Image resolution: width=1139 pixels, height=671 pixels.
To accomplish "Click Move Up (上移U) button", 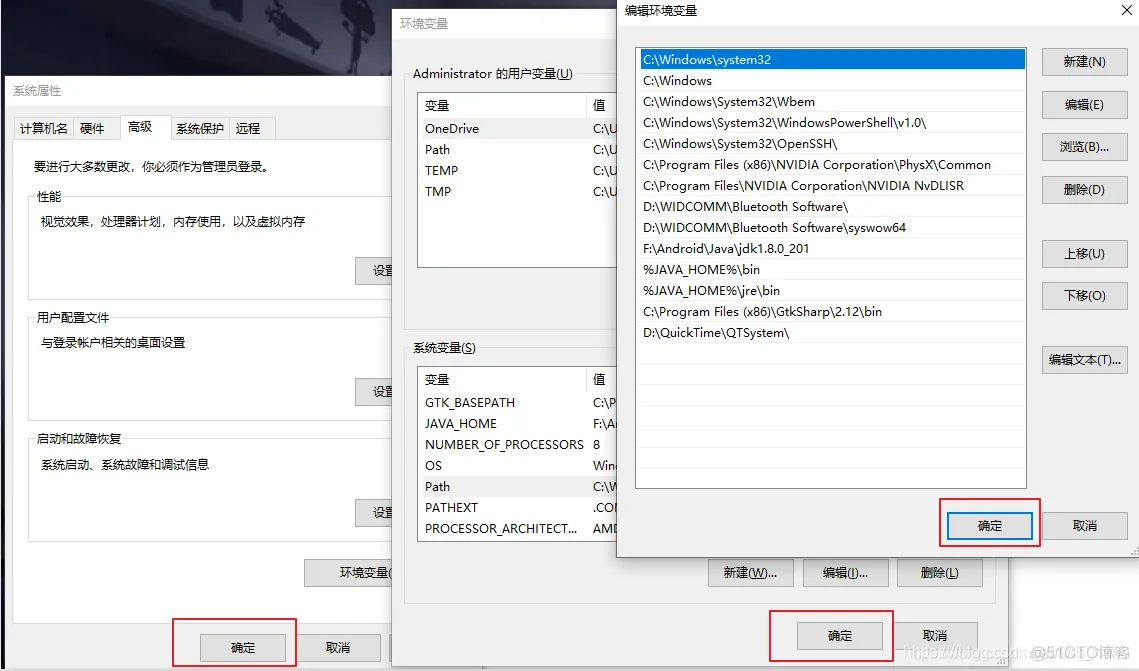I will tap(1084, 253).
